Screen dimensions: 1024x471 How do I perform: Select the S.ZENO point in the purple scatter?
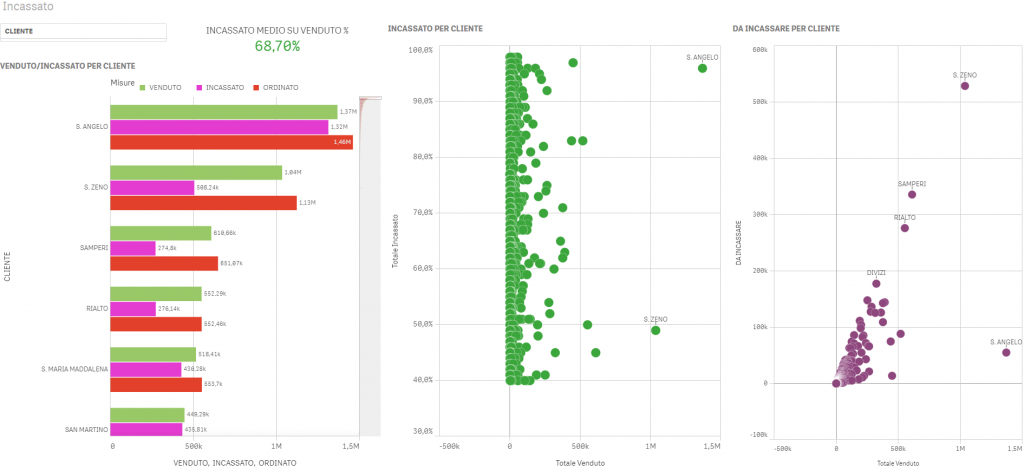[965, 86]
